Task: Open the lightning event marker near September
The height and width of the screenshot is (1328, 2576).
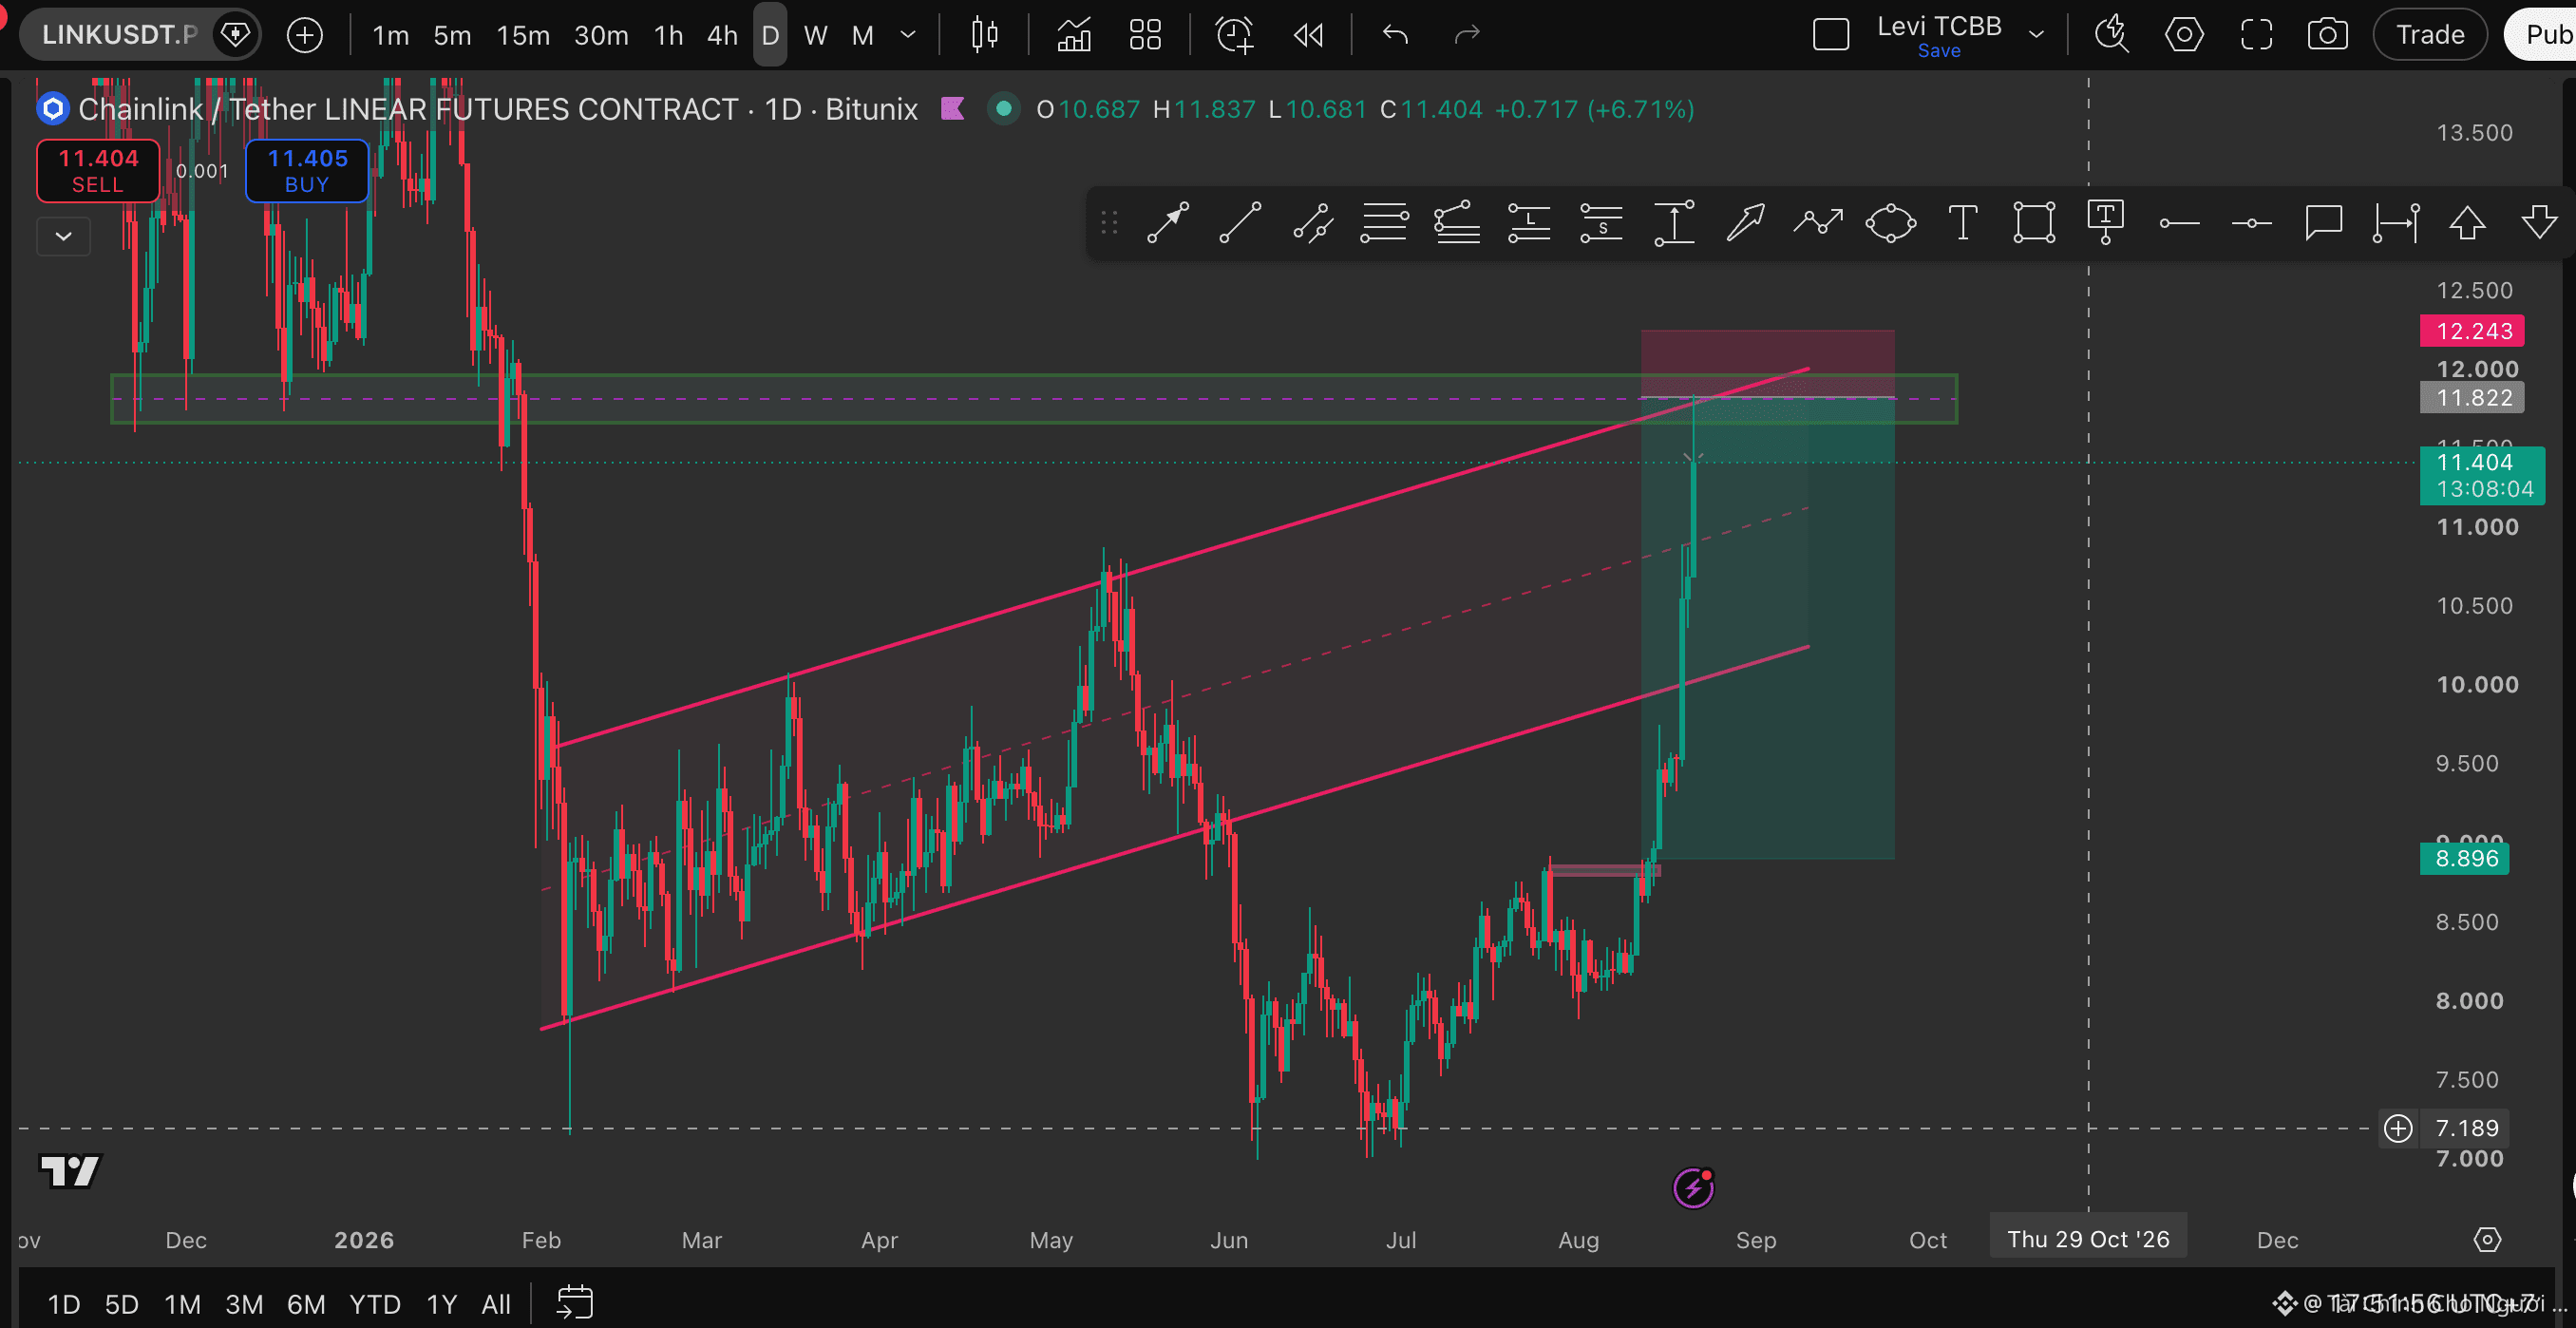Action: (1694, 1189)
